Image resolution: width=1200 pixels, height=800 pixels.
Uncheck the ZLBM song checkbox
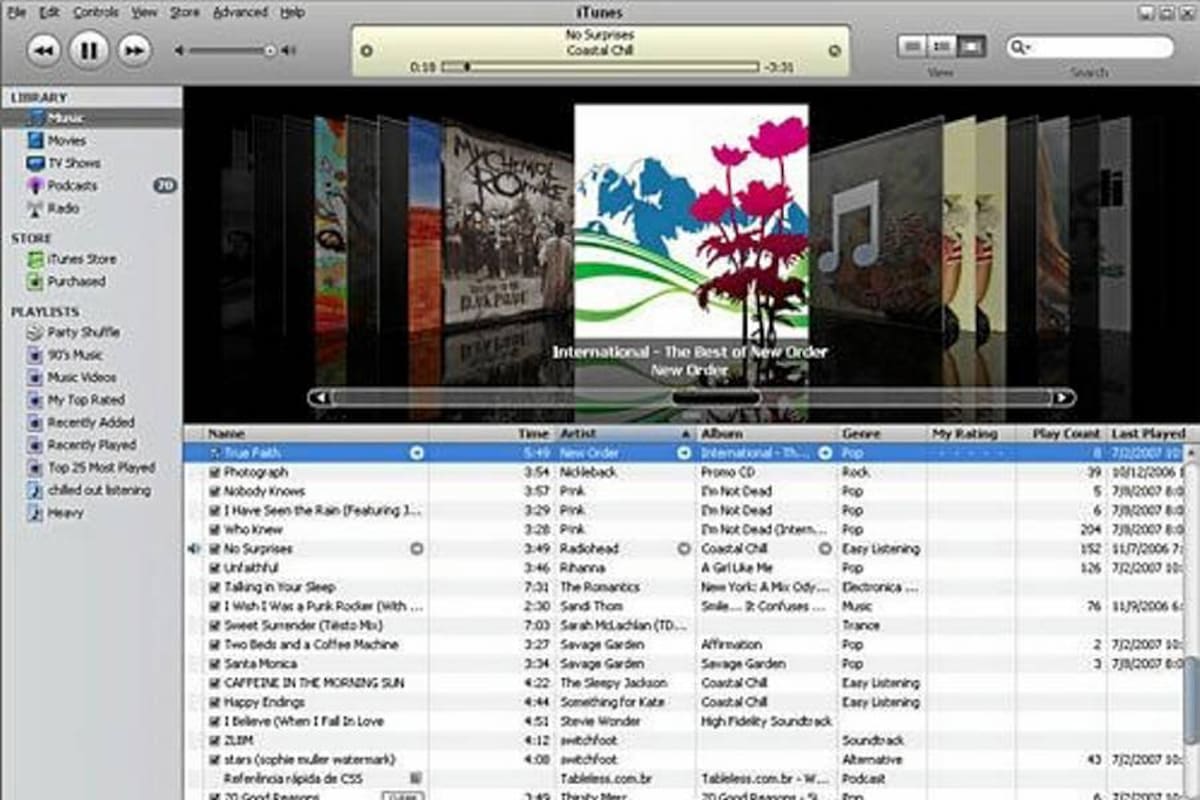pyautogui.click(x=214, y=741)
